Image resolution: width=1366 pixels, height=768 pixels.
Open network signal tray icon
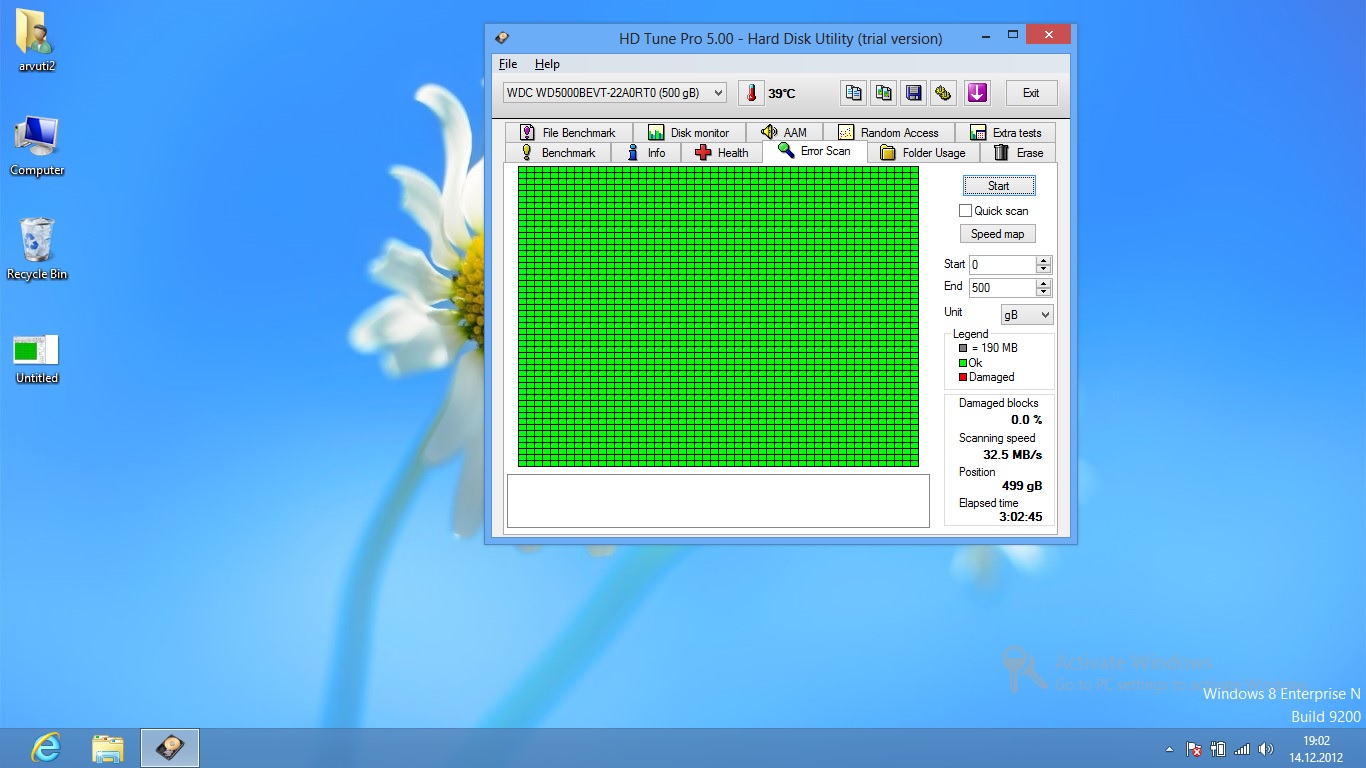click(x=1242, y=749)
